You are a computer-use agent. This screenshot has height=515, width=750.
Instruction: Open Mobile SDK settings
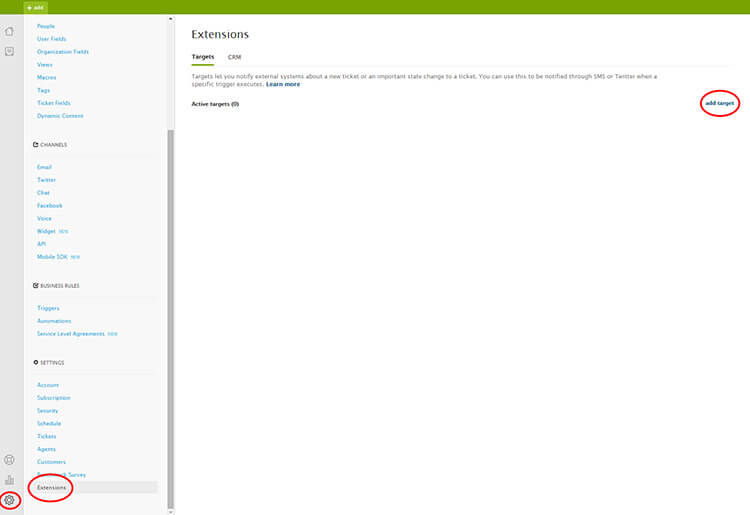pyautogui.click(x=52, y=257)
